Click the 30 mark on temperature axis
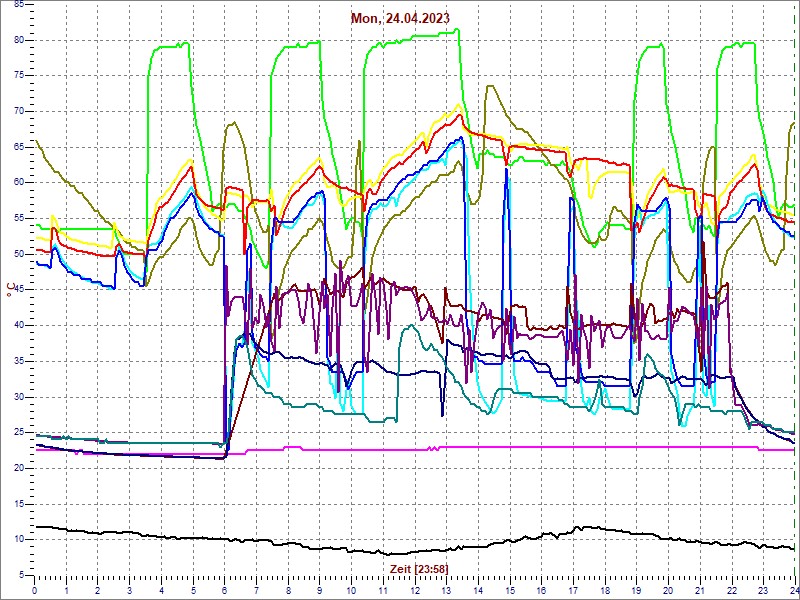Screen dimensions: 800x600 [x=19, y=397]
